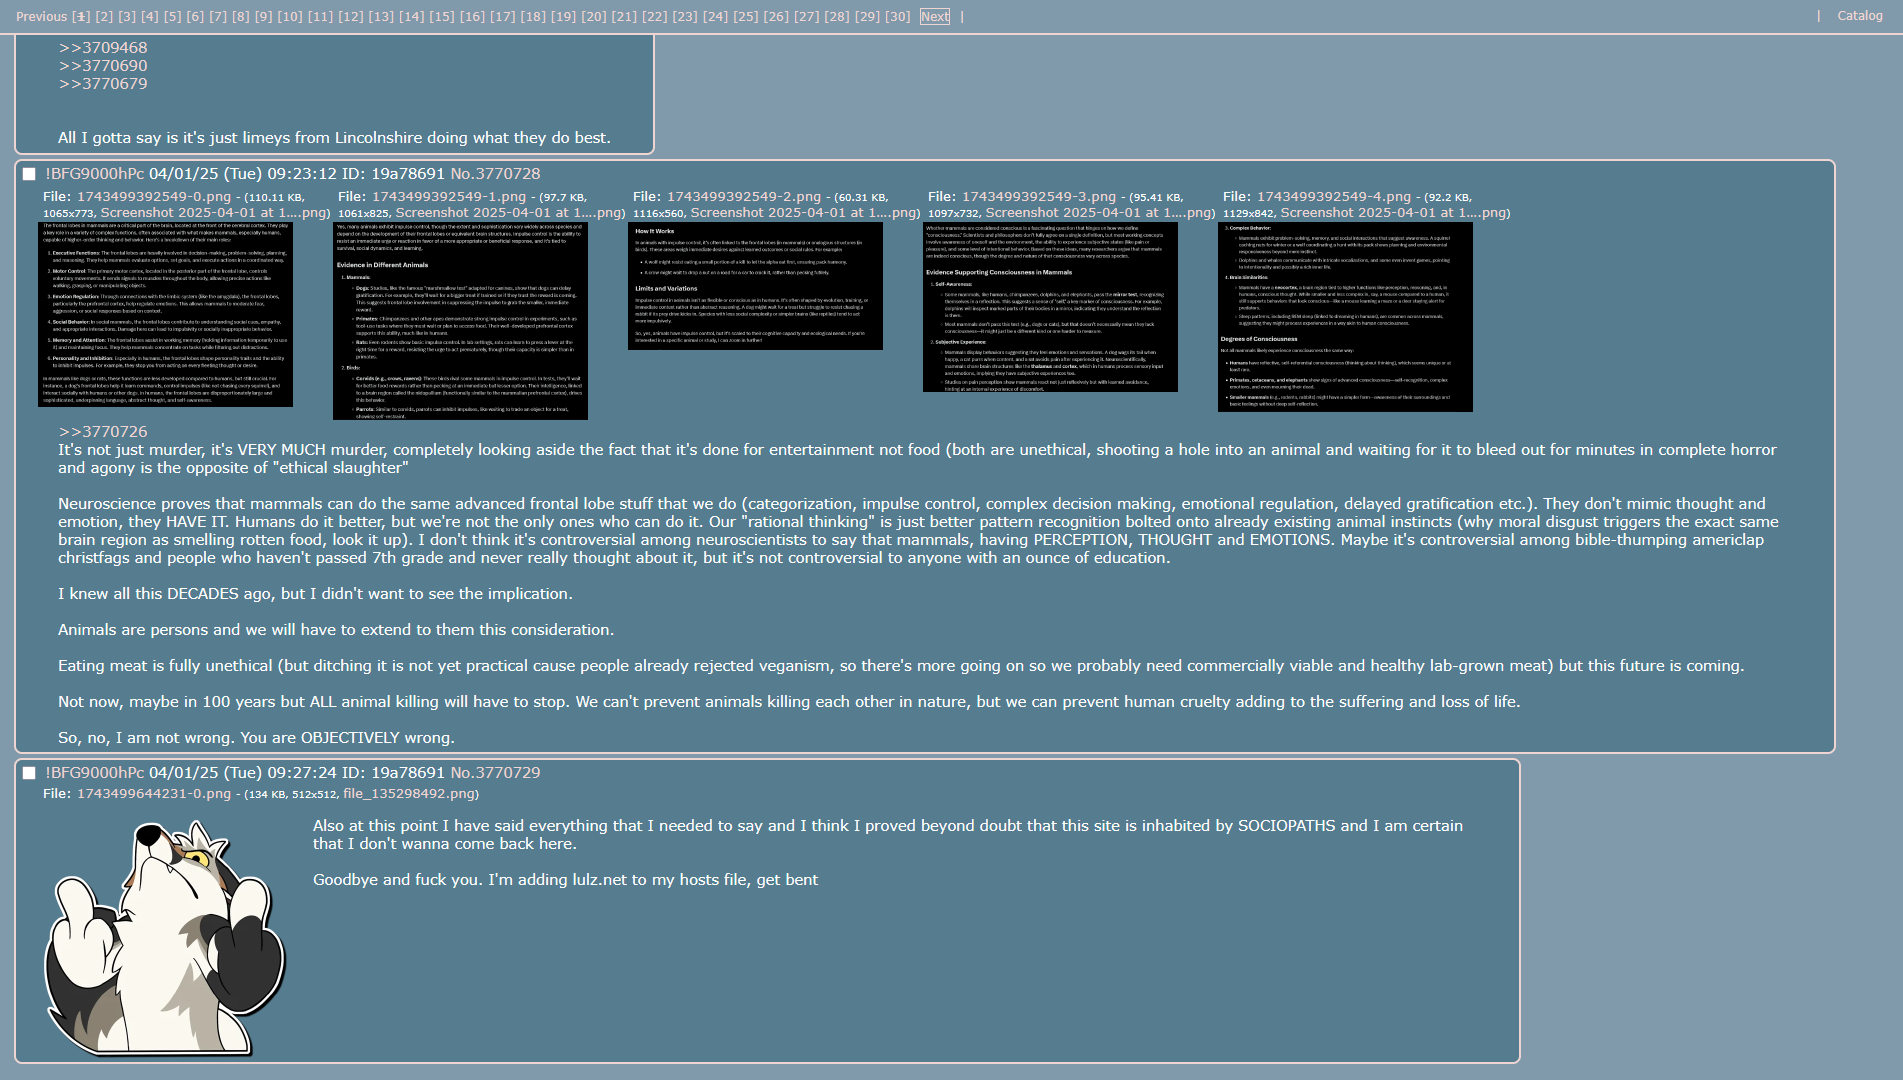Go to the Previous page link
Screen dimensions: 1903x1080
pos(42,16)
